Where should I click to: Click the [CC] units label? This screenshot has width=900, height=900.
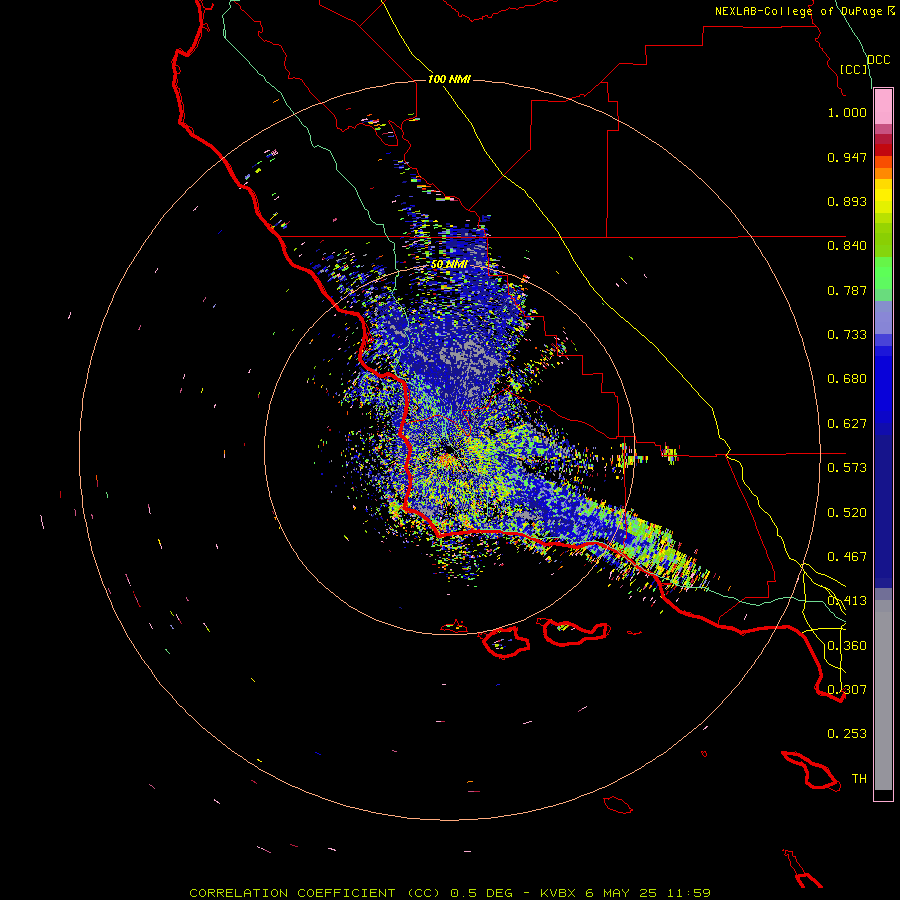click(x=853, y=69)
